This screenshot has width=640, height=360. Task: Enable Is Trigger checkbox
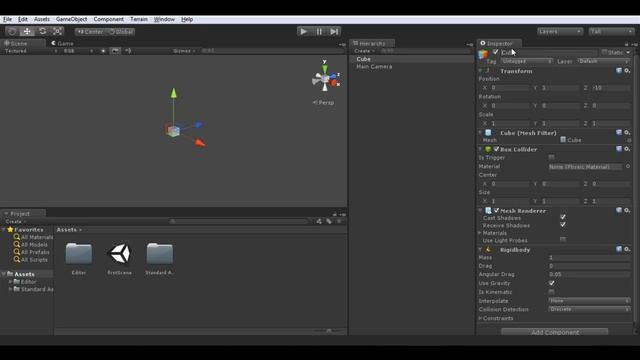tap(551, 158)
